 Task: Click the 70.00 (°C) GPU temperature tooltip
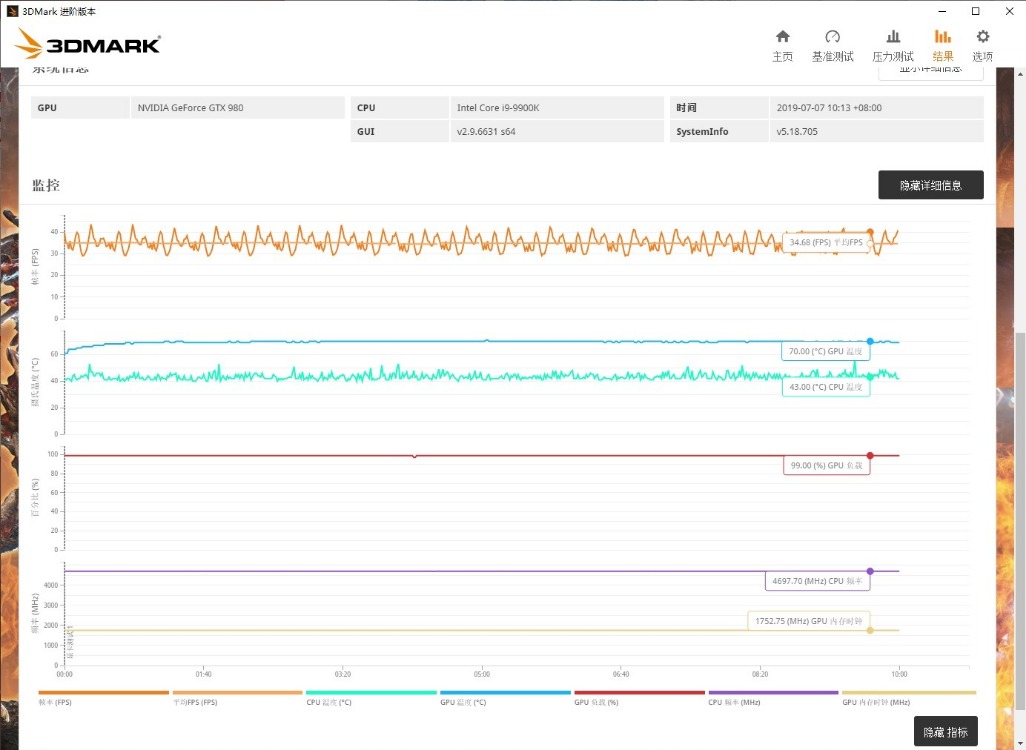tap(825, 351)
